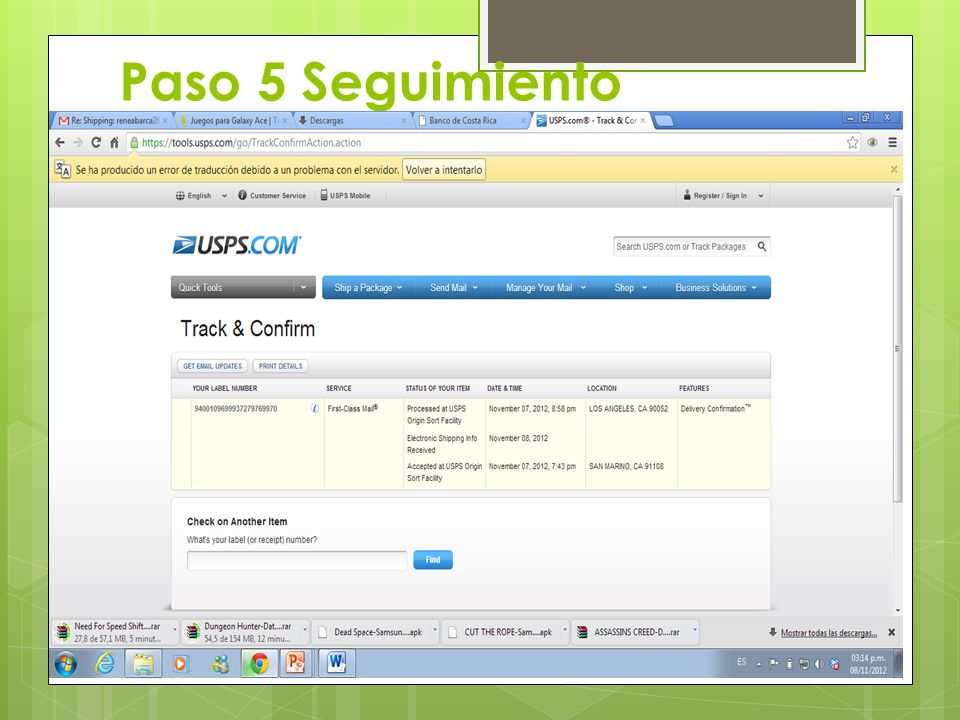Click GET EMAIL UPDATES button

pyautogui.click(x=212, y=366)
